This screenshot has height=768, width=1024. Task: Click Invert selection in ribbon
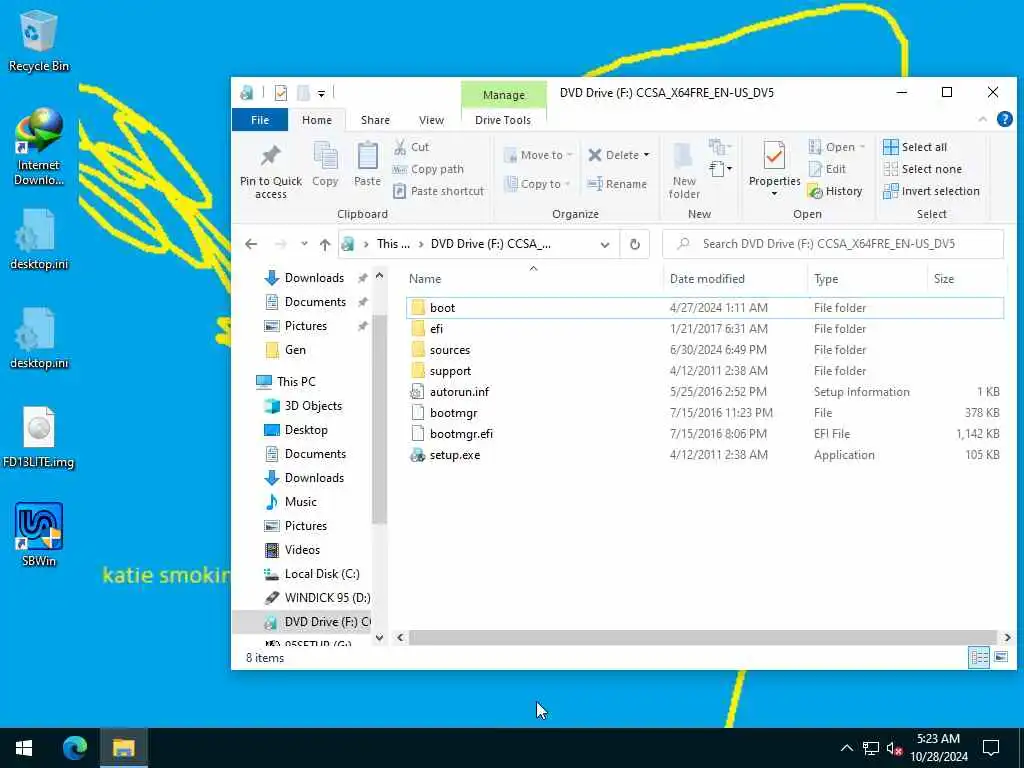[x=931, y=191]
